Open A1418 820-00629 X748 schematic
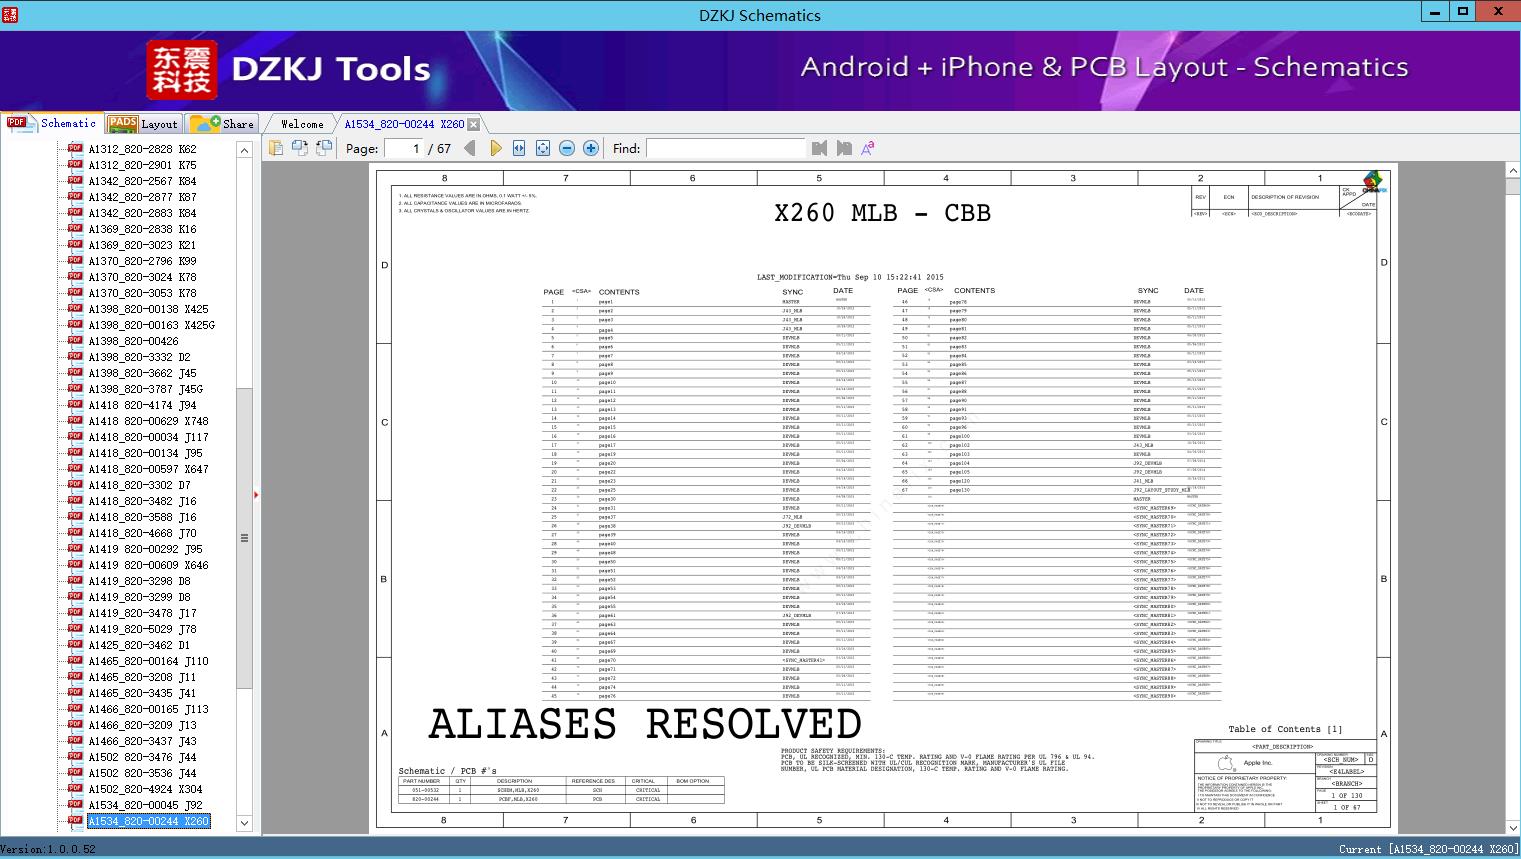 click(x=148, y=421)
